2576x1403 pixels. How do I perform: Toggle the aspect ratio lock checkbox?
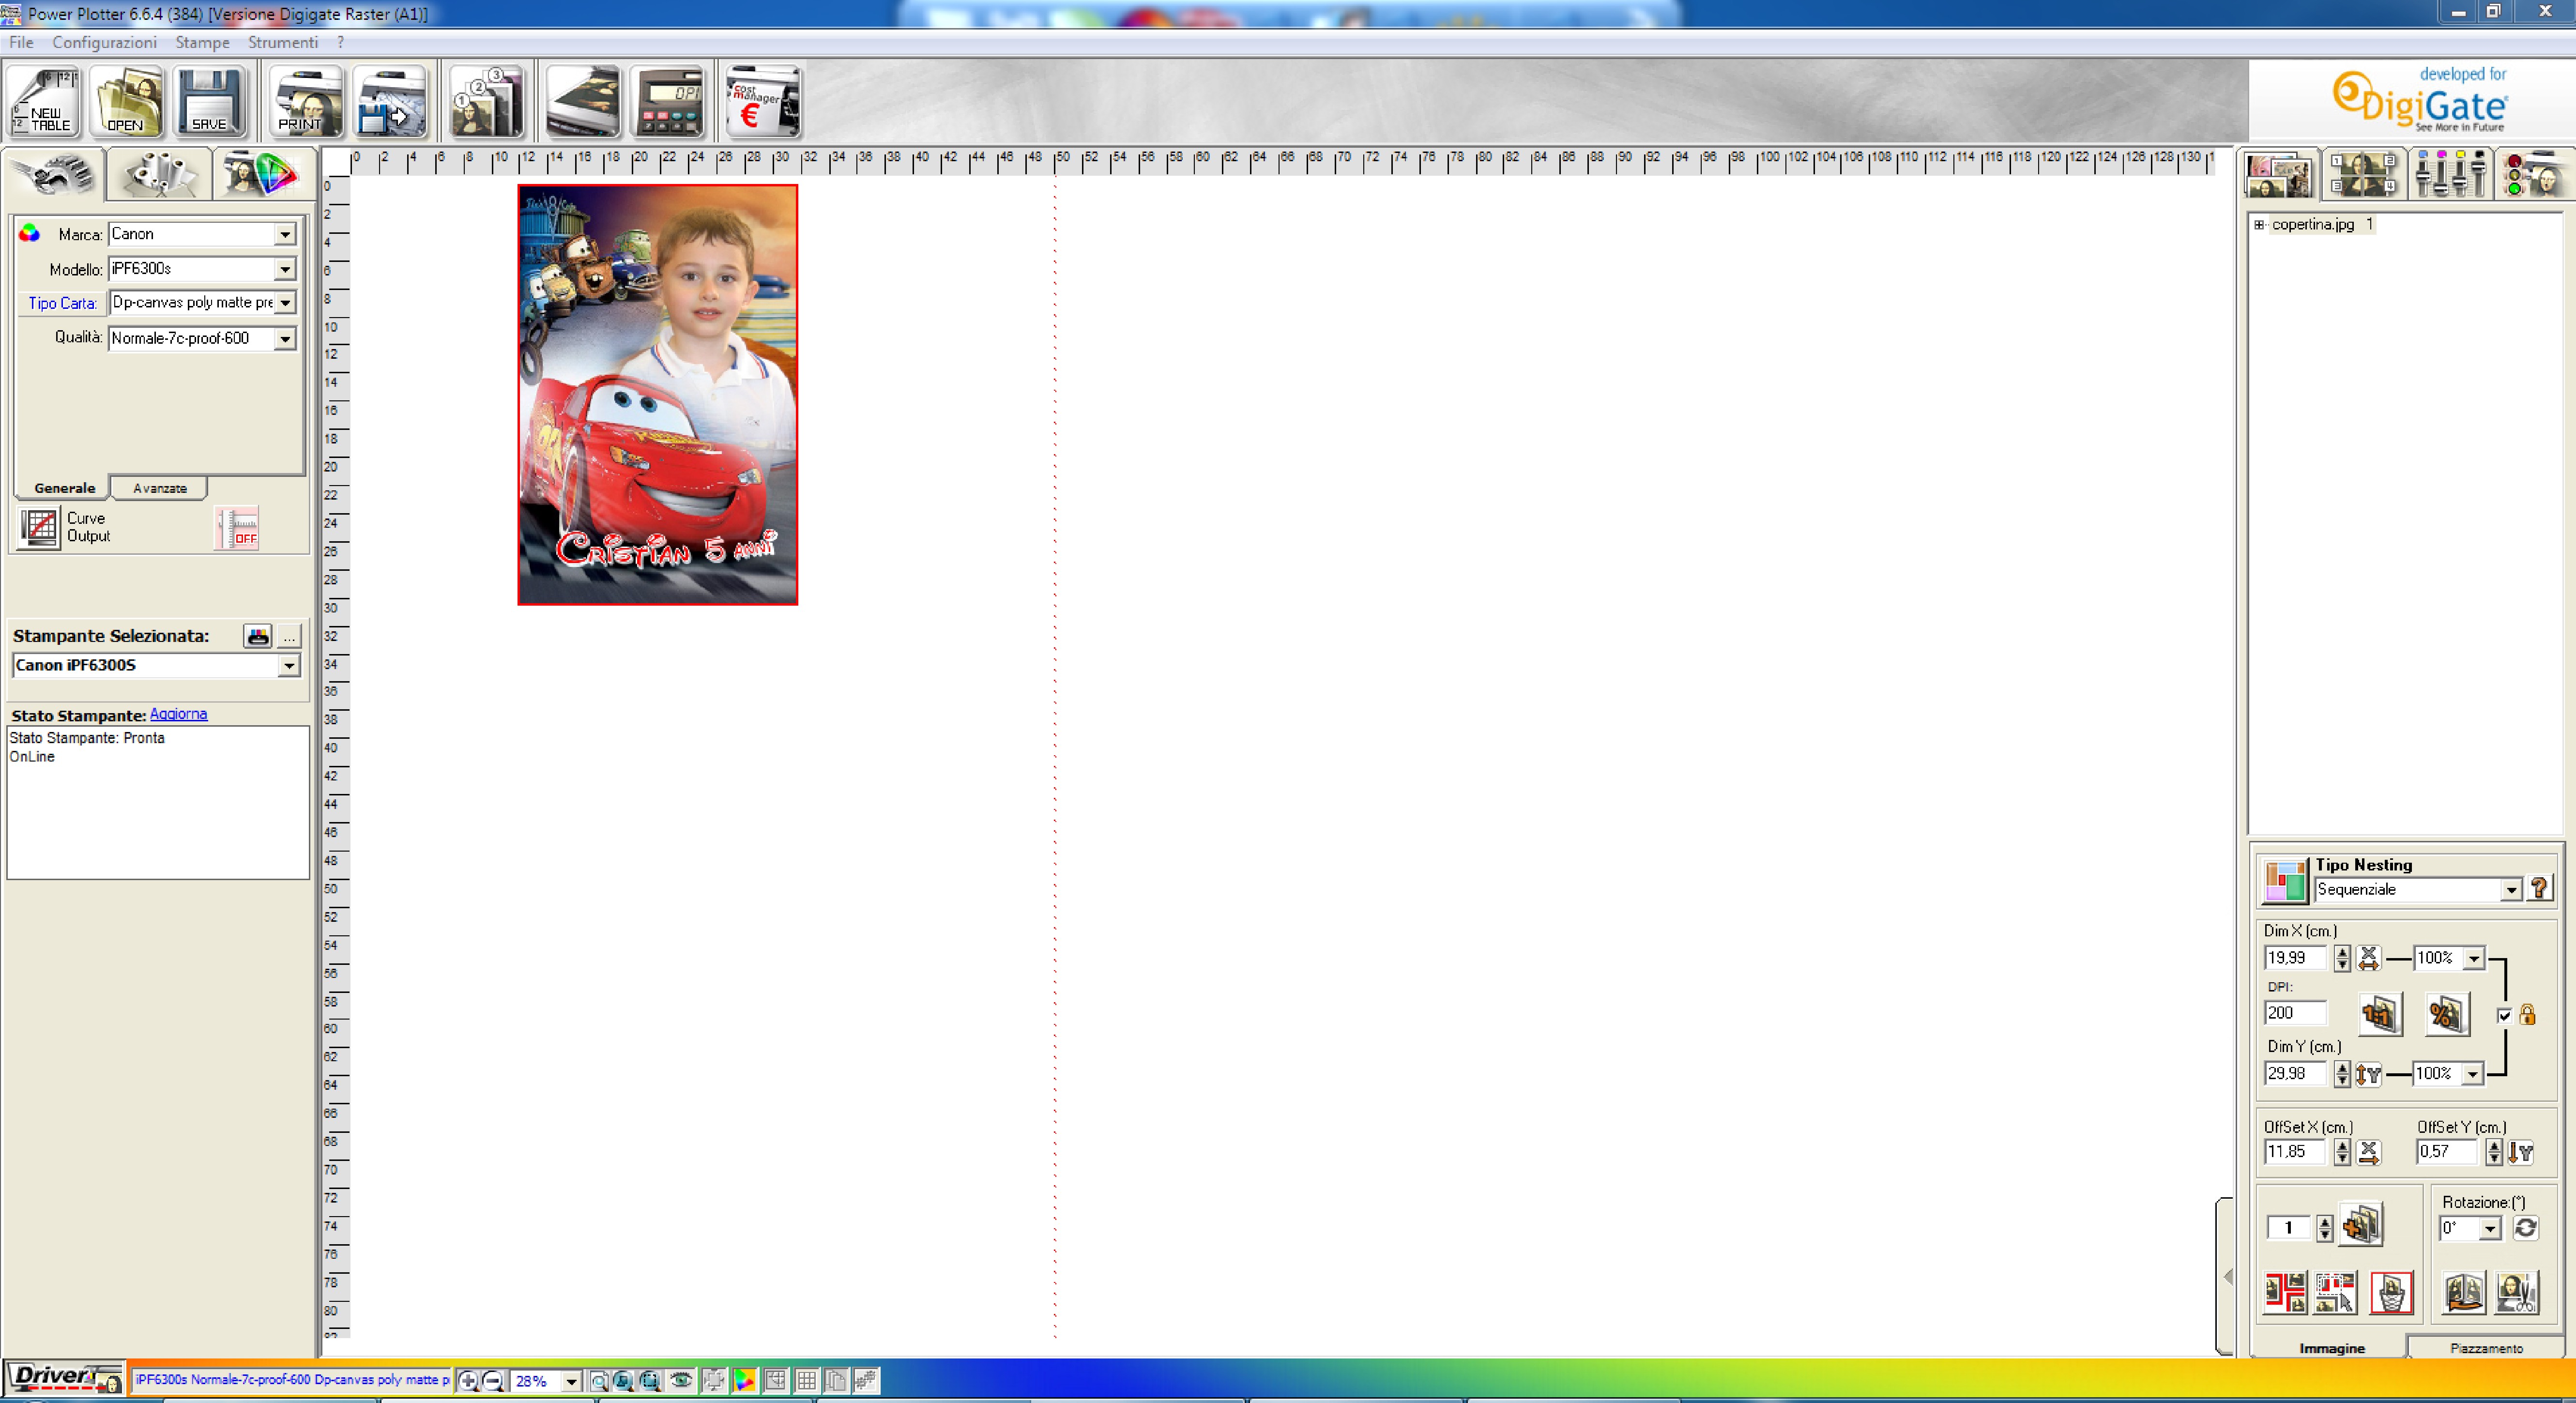click(x=2504, y=1016)
